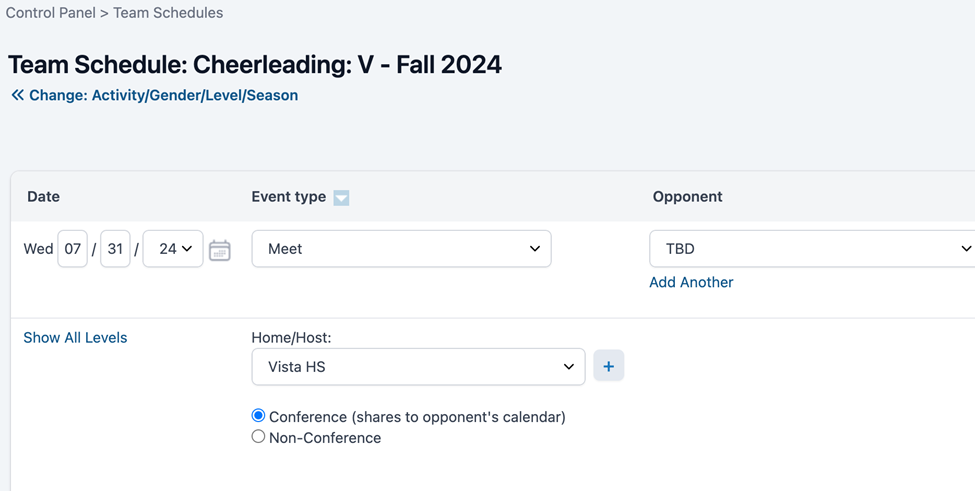The image size is (975, 491).
Task: Open the calendar date picker icon
Action: click(x=219, y=250)
